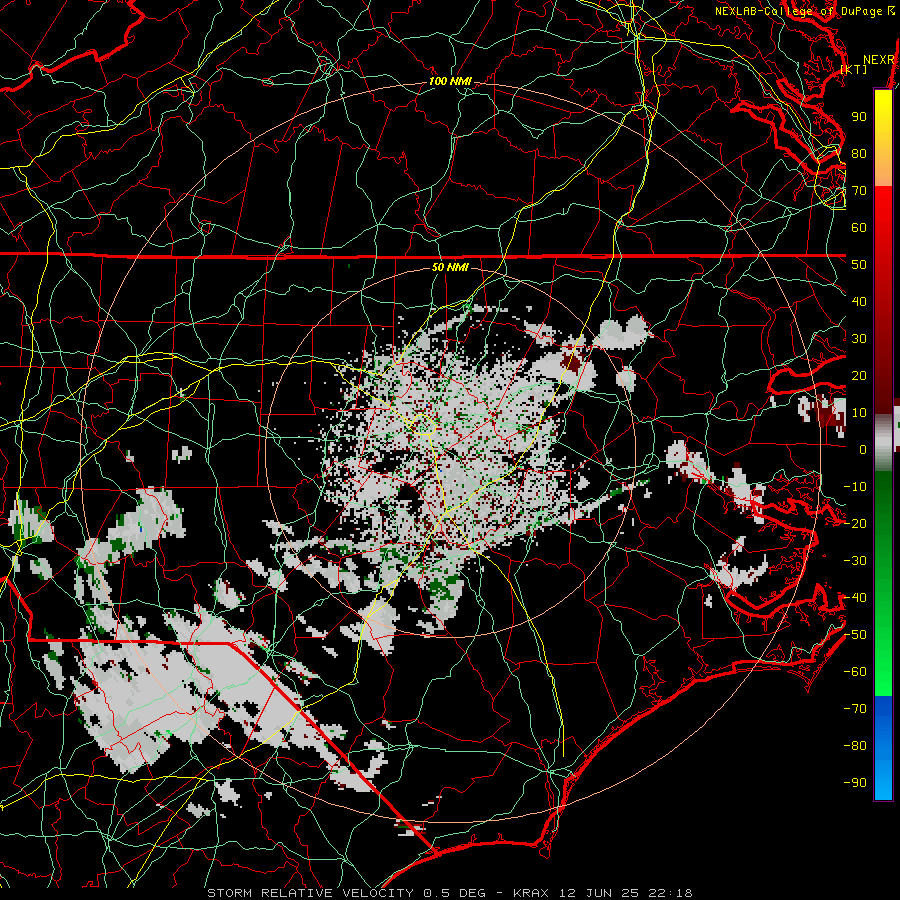Click the 70 value on the velocity scale
The width and height of the screenshot is (900, 900).
(x=859, y=191)
